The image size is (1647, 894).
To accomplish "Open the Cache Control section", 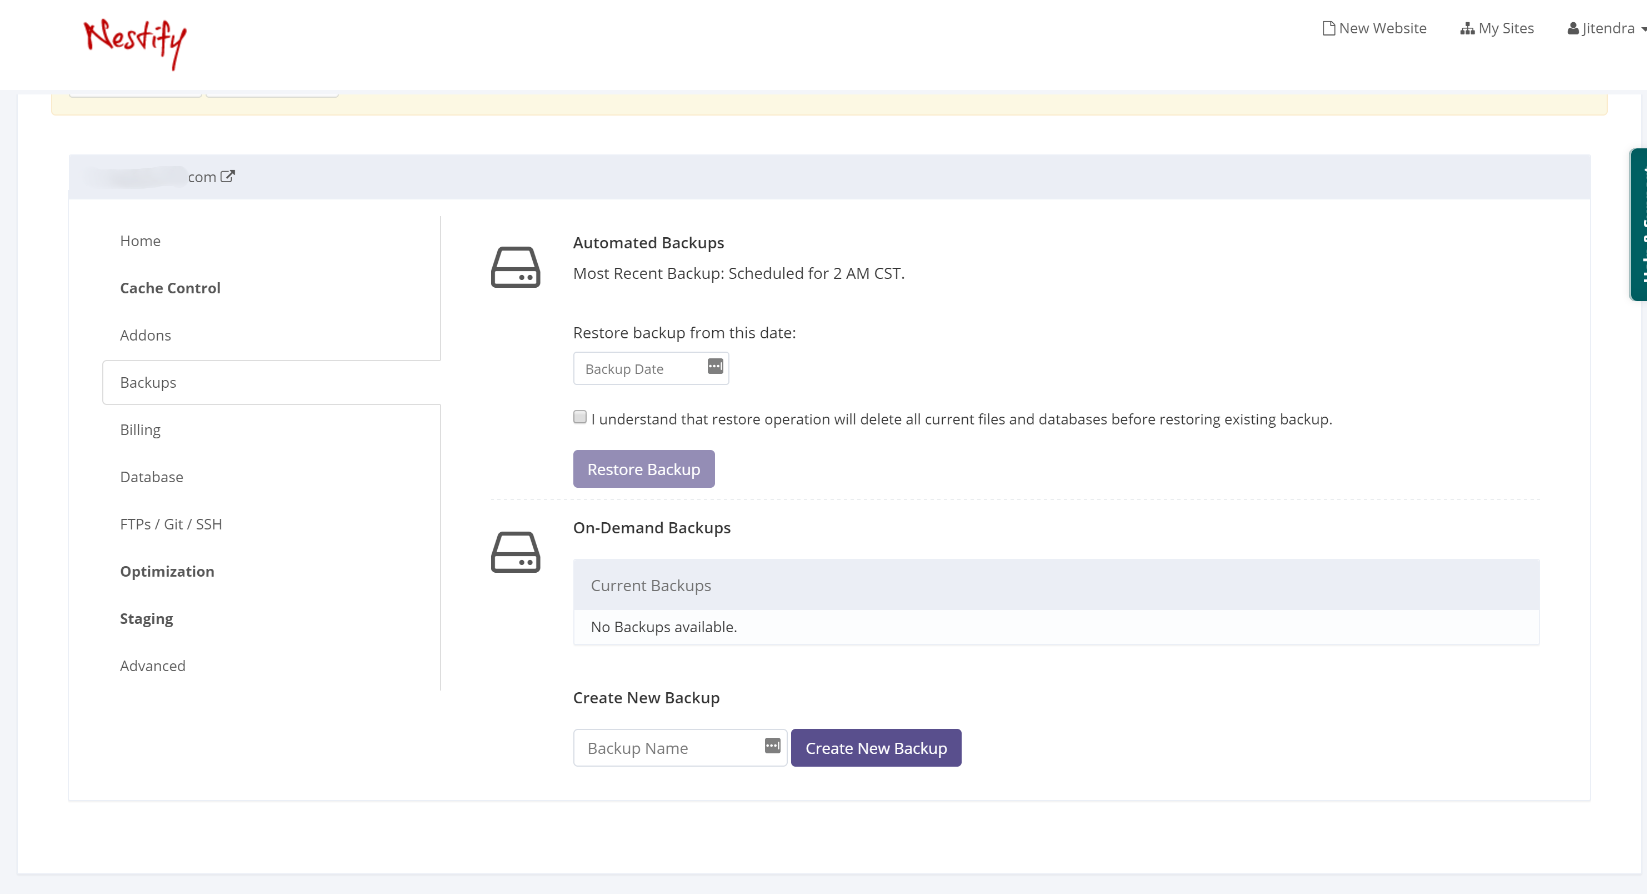I will tap(170, 288).
